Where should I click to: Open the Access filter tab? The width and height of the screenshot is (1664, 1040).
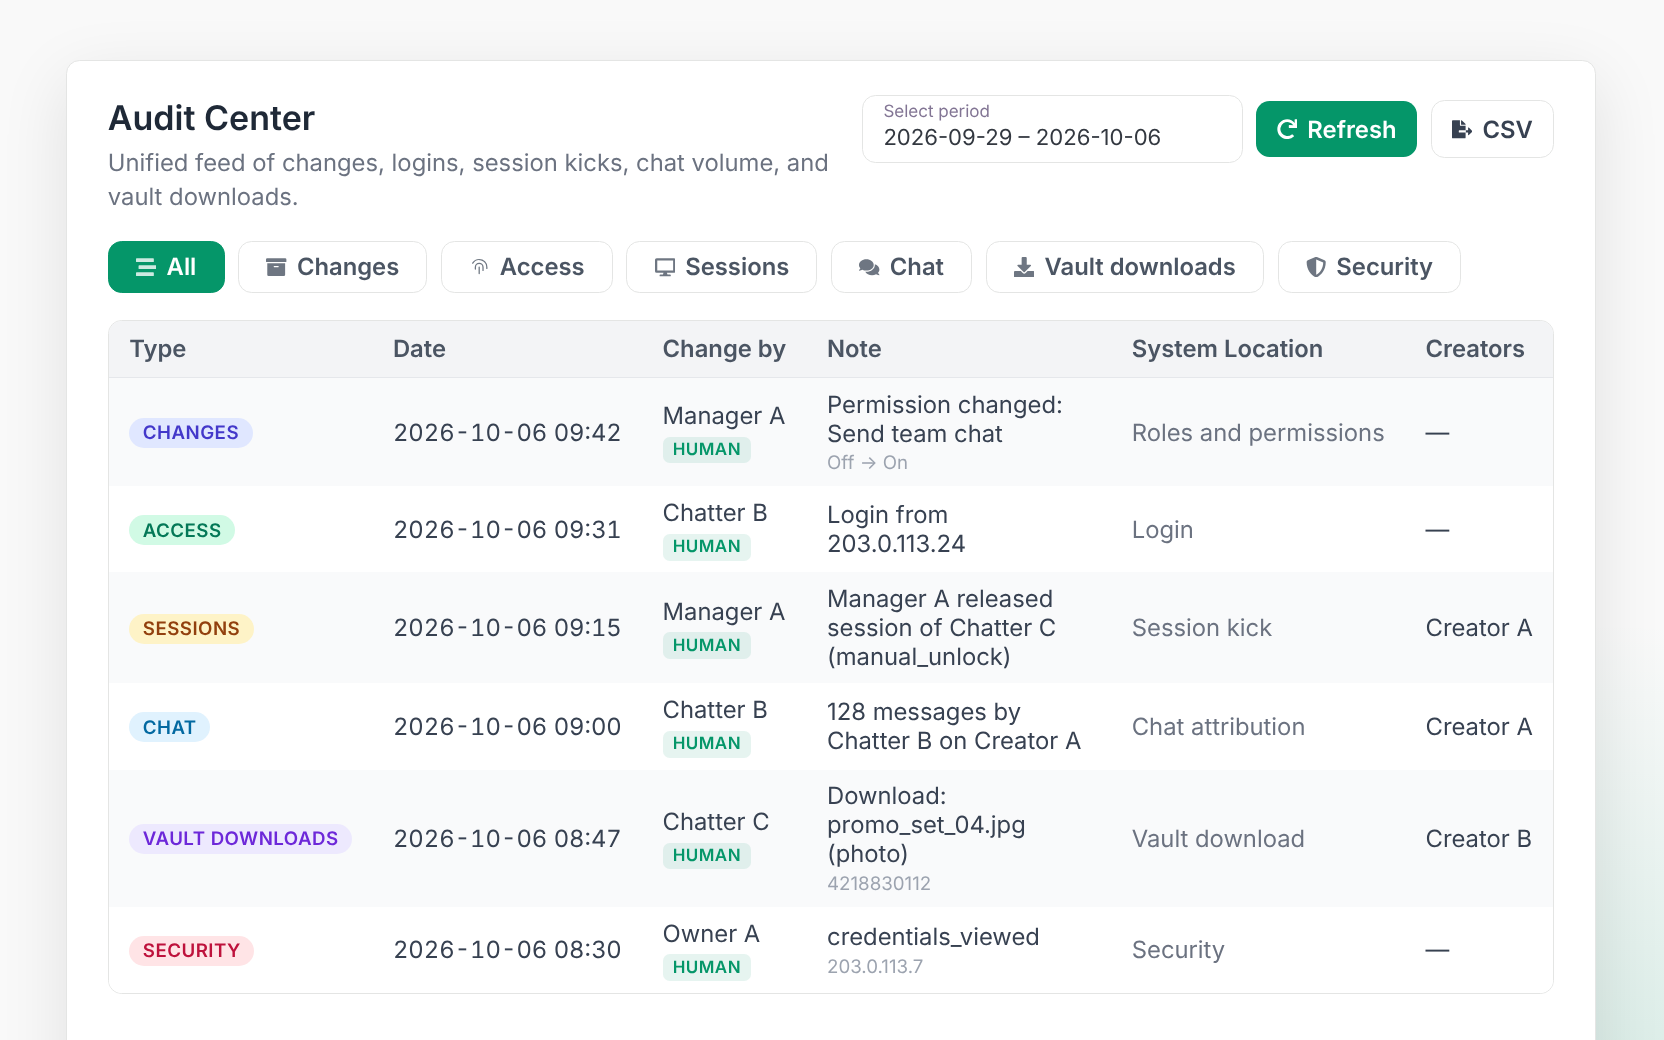tap(527, 267)
